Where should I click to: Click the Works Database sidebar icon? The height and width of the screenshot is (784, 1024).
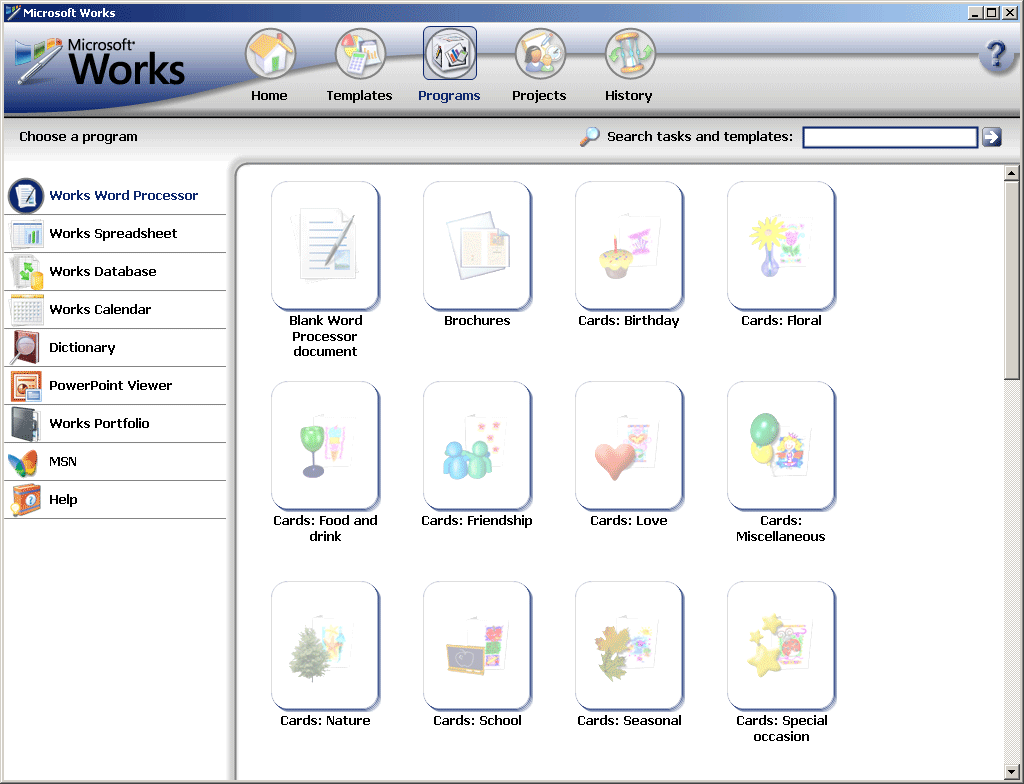pos(26,272)
